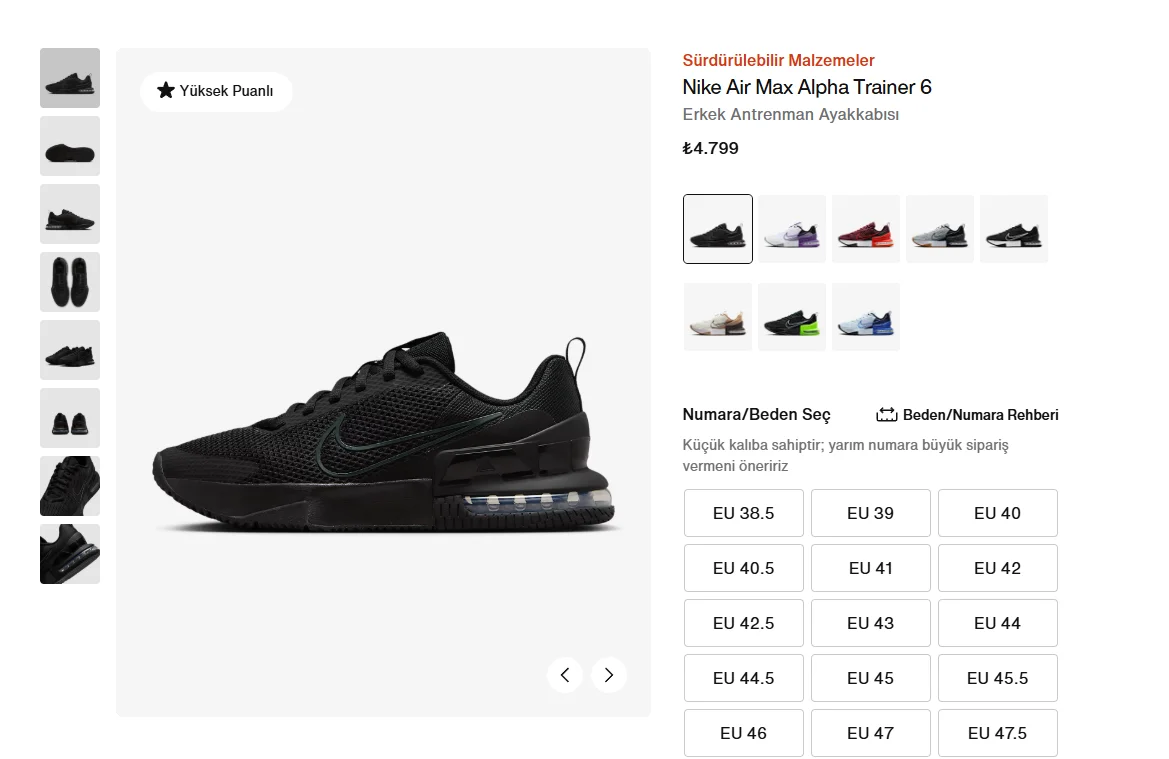
Task: Select the cream and brown shoe colorway
Action: pyautogui.click(x=718, y=317)
